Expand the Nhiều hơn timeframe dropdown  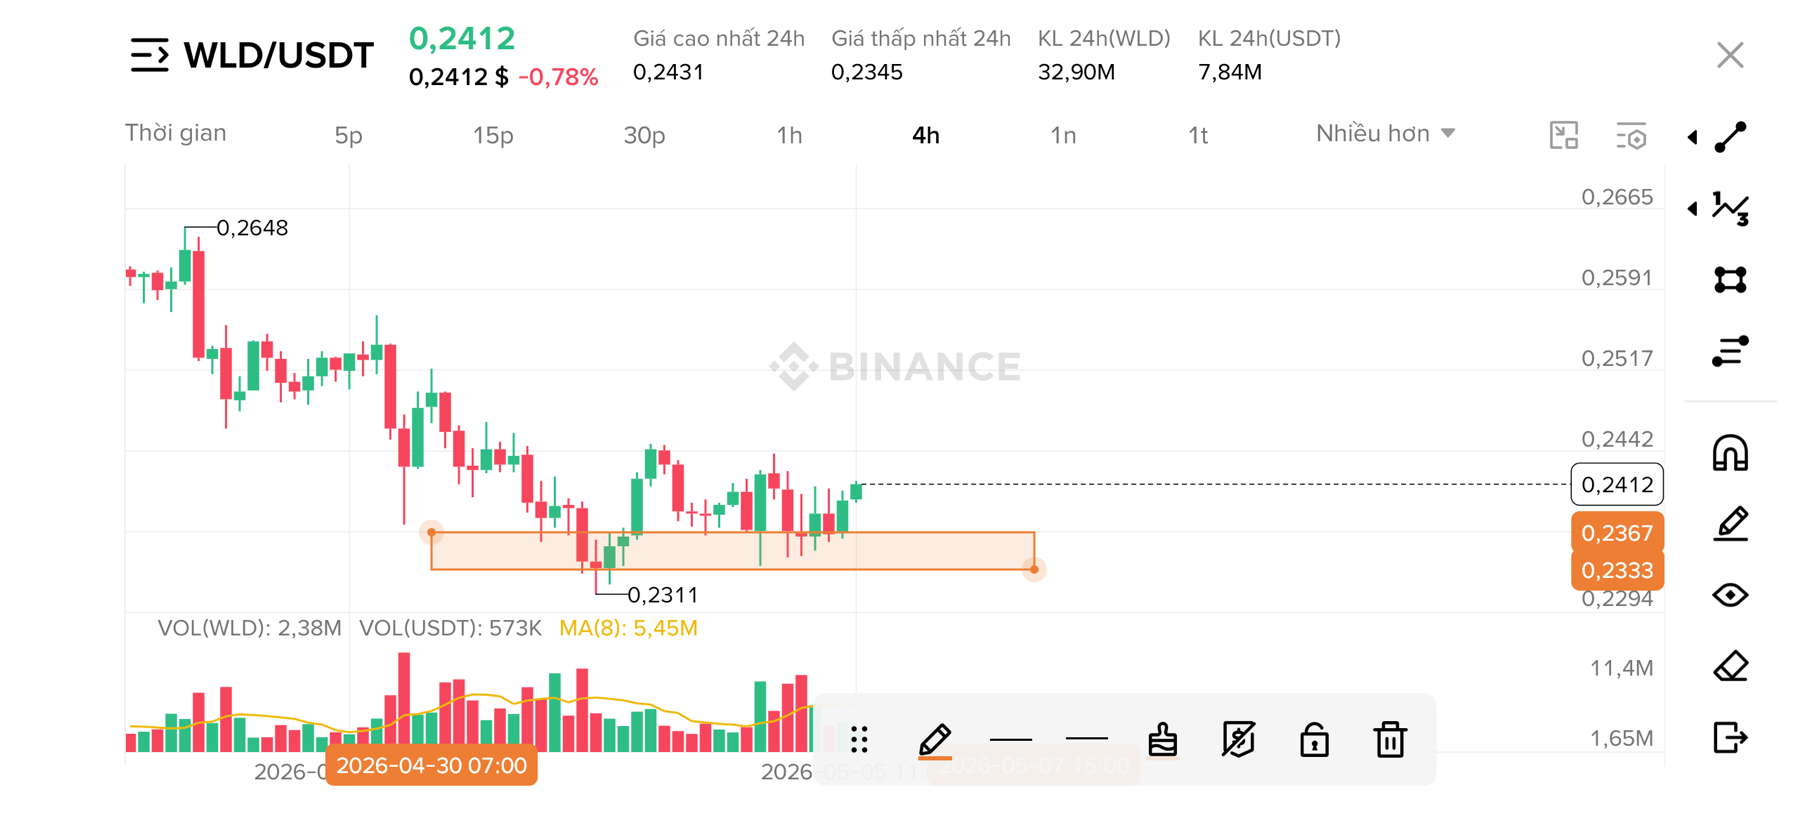[x=1385, y=134]
